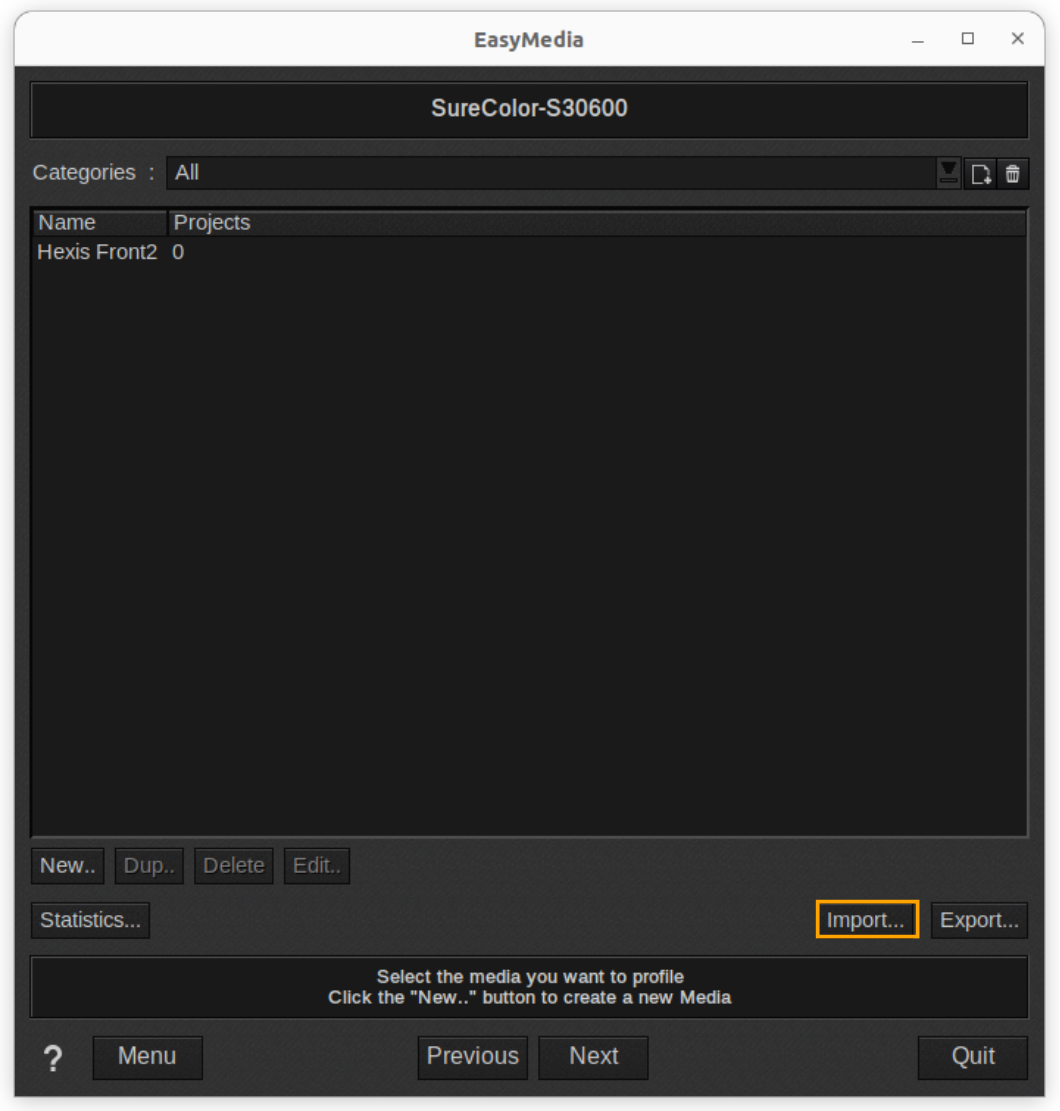Duplicate media using the Dup.. button
This screenshot has width=1060, height=1111.
point(149,865)
